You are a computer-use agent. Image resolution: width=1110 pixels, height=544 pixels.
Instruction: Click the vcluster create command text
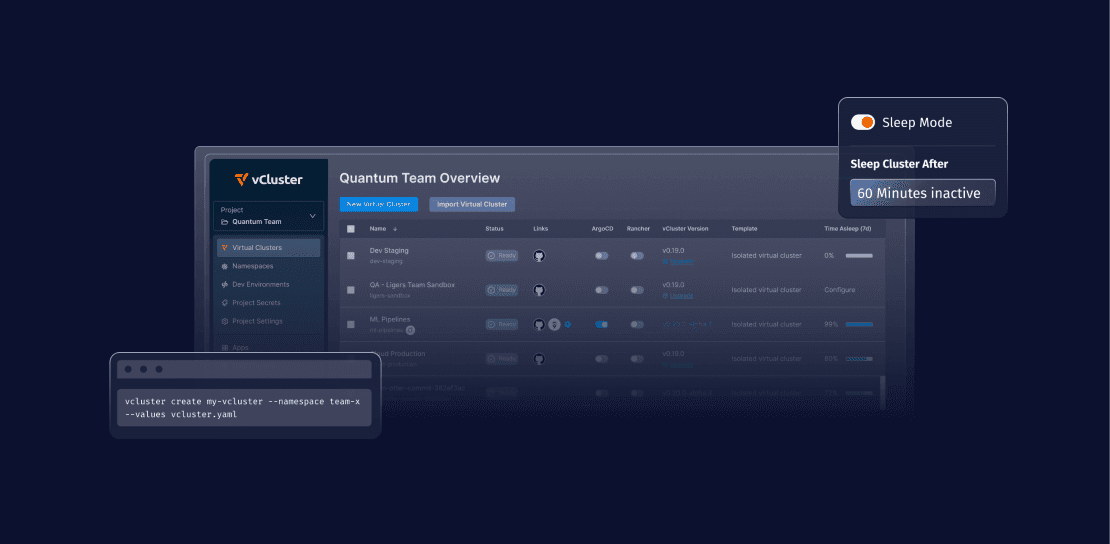tap(242, 408)
